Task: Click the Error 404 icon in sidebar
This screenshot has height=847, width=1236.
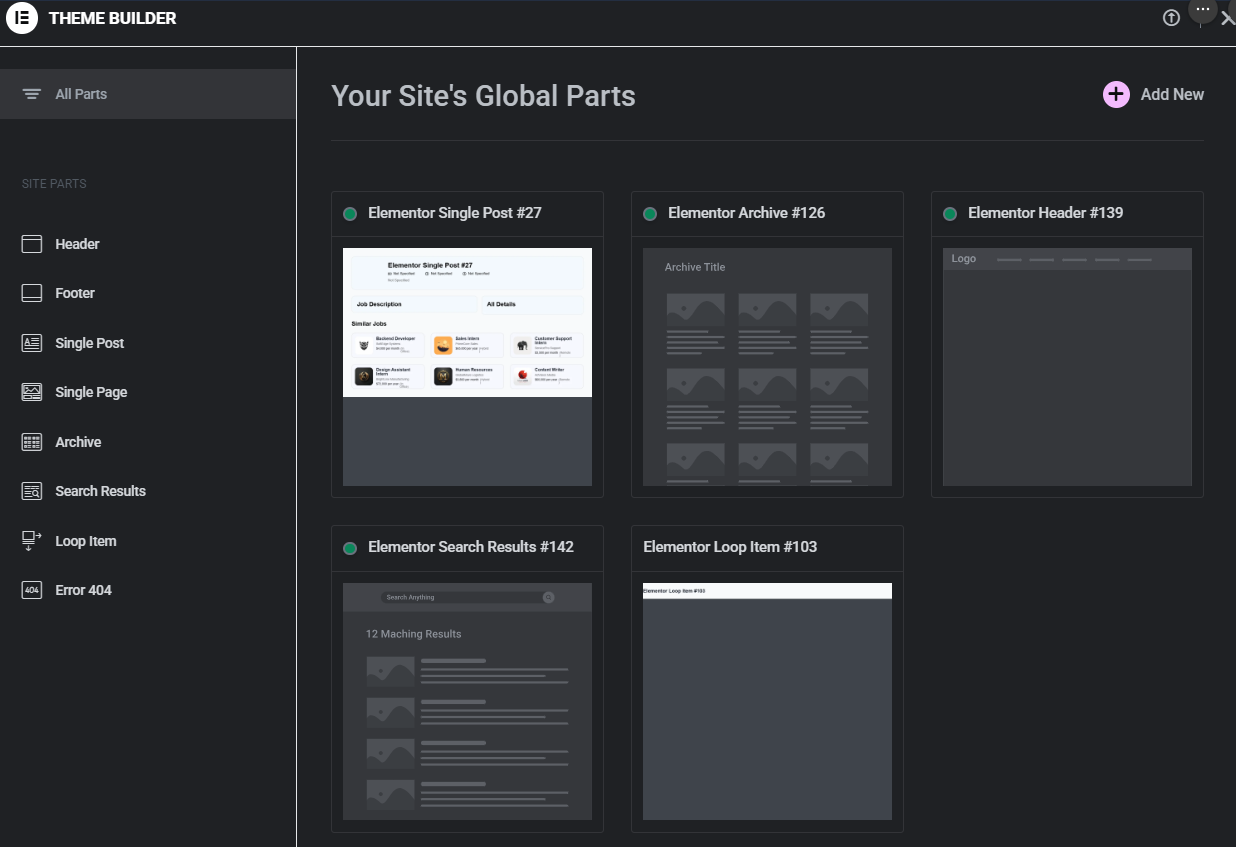Action: [32, 590]
